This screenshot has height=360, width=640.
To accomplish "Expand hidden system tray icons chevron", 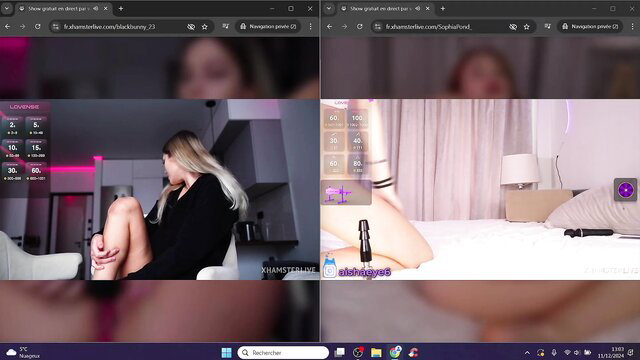I will pos(527,353).
